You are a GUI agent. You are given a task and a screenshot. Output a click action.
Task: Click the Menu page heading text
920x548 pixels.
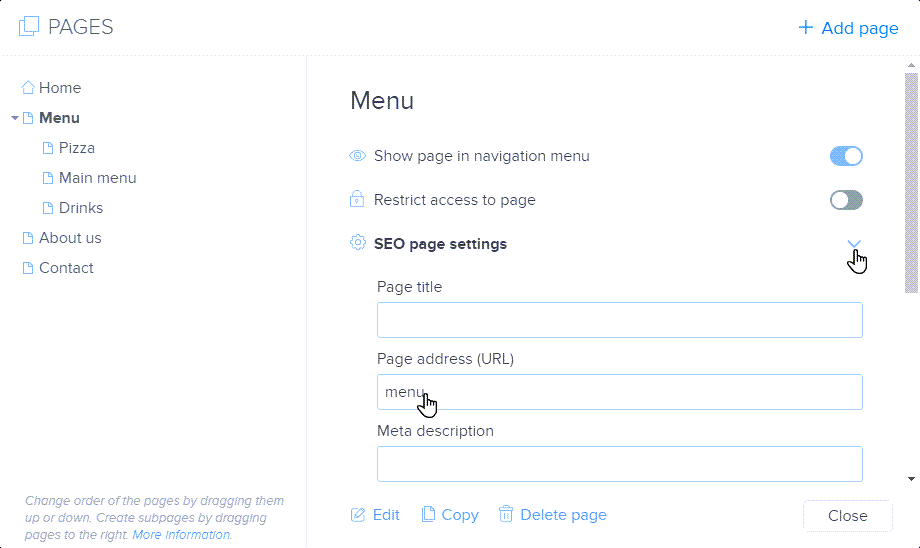[382, 101]
